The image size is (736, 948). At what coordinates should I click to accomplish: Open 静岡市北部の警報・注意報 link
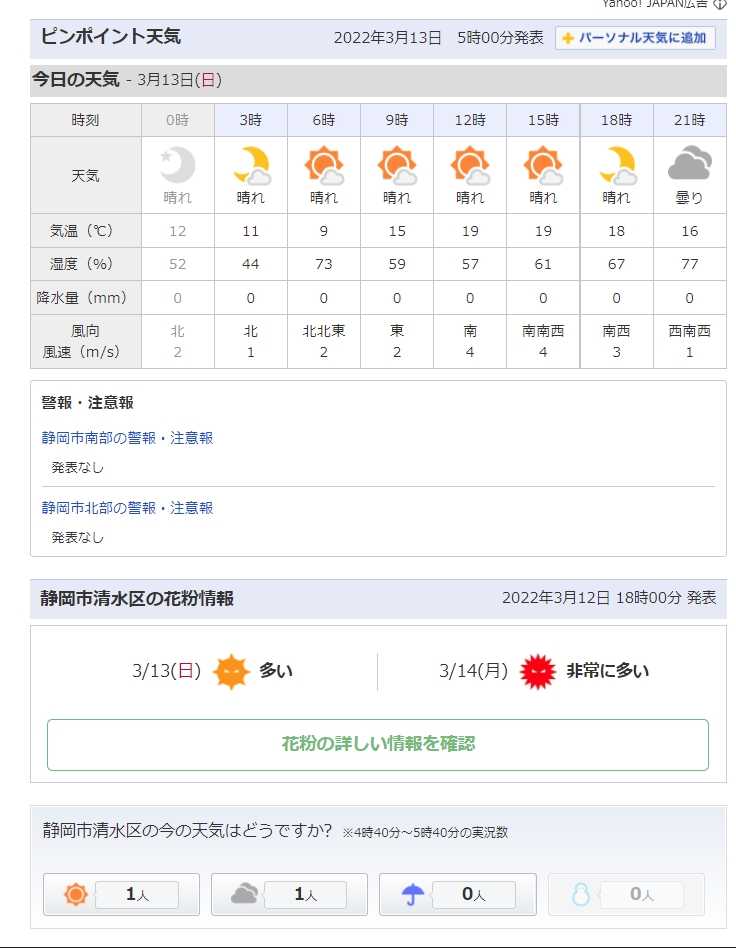pos(127,508)
